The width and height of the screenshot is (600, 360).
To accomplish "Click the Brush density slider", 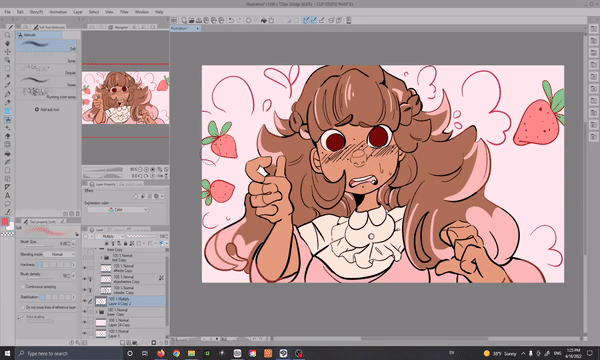I will (40, 278).
